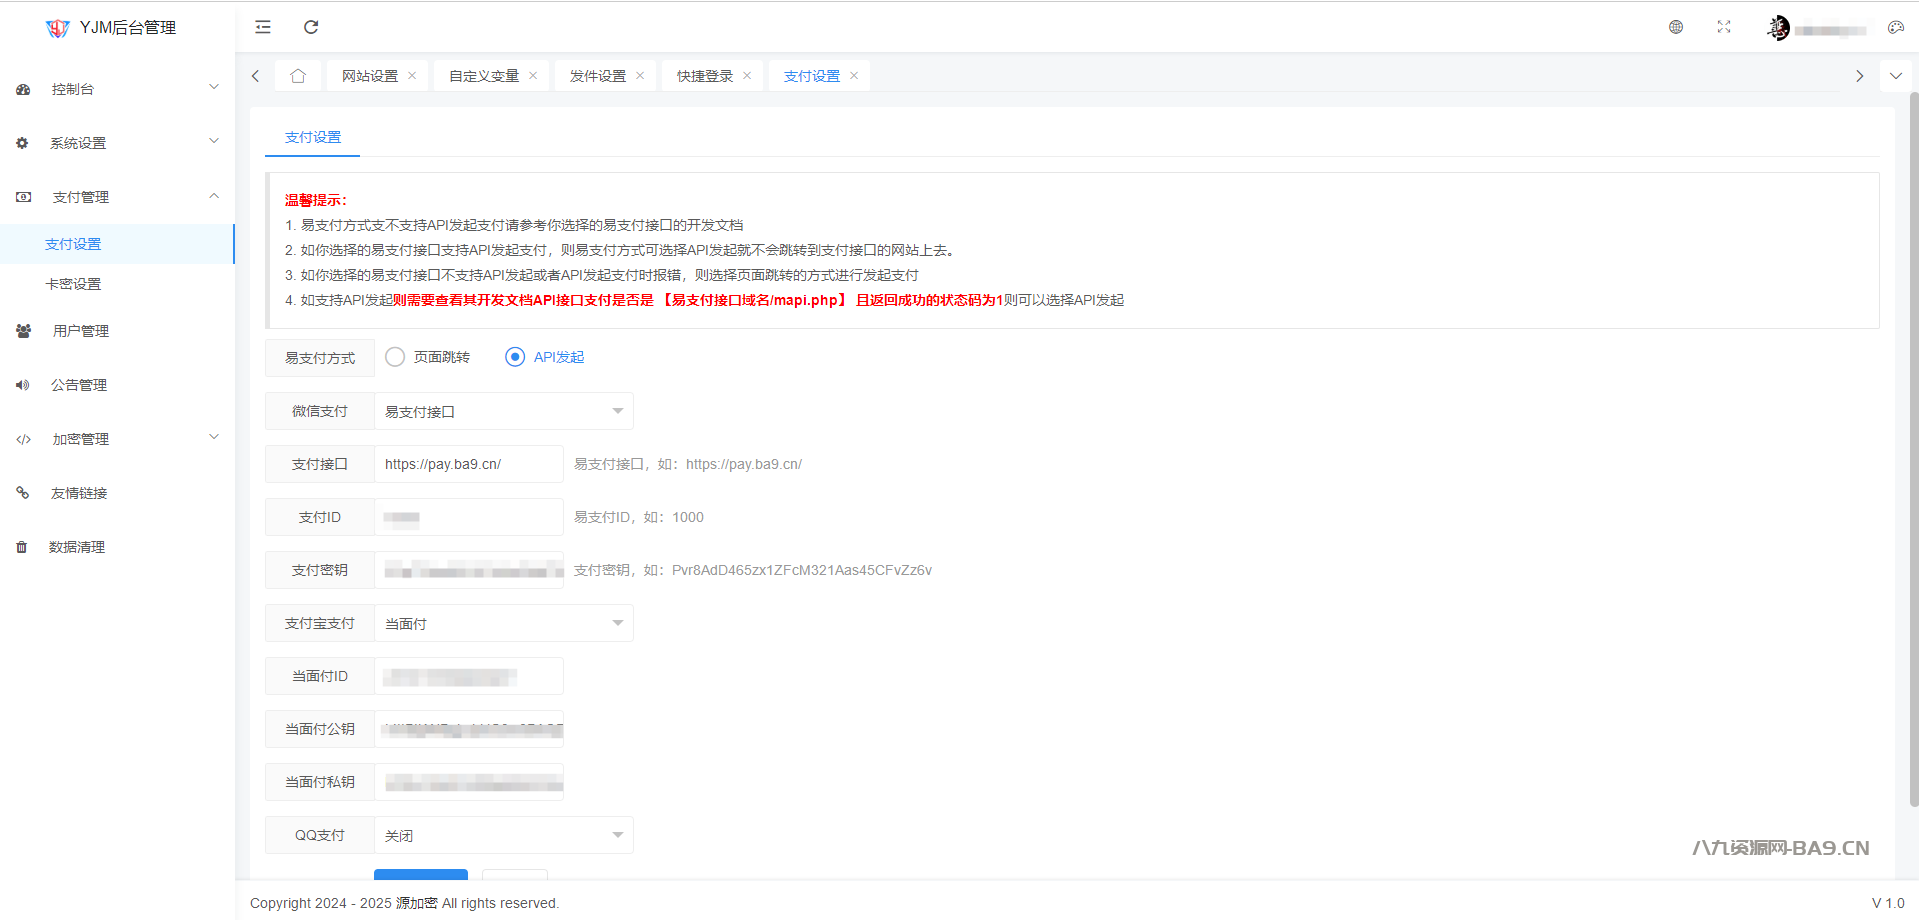Open the globe website icon
Screen dimensions: 1919x920
point(1676,27)
